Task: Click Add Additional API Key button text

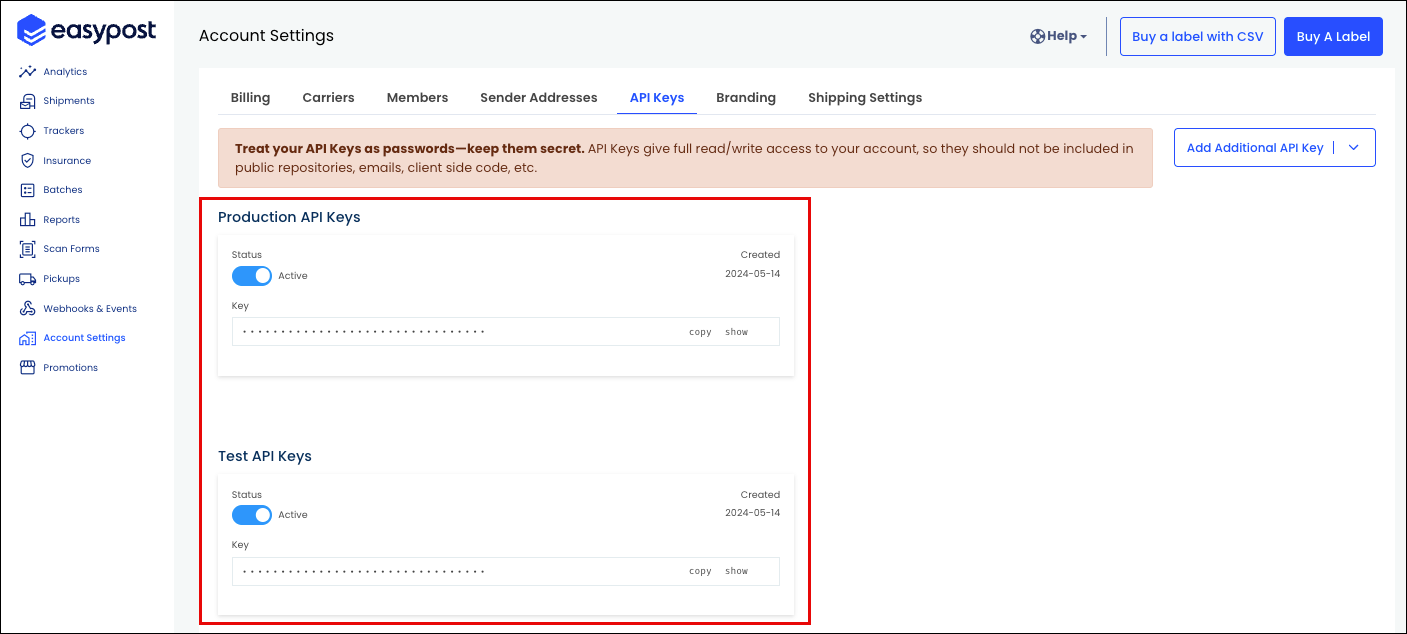Action: 1254,148
